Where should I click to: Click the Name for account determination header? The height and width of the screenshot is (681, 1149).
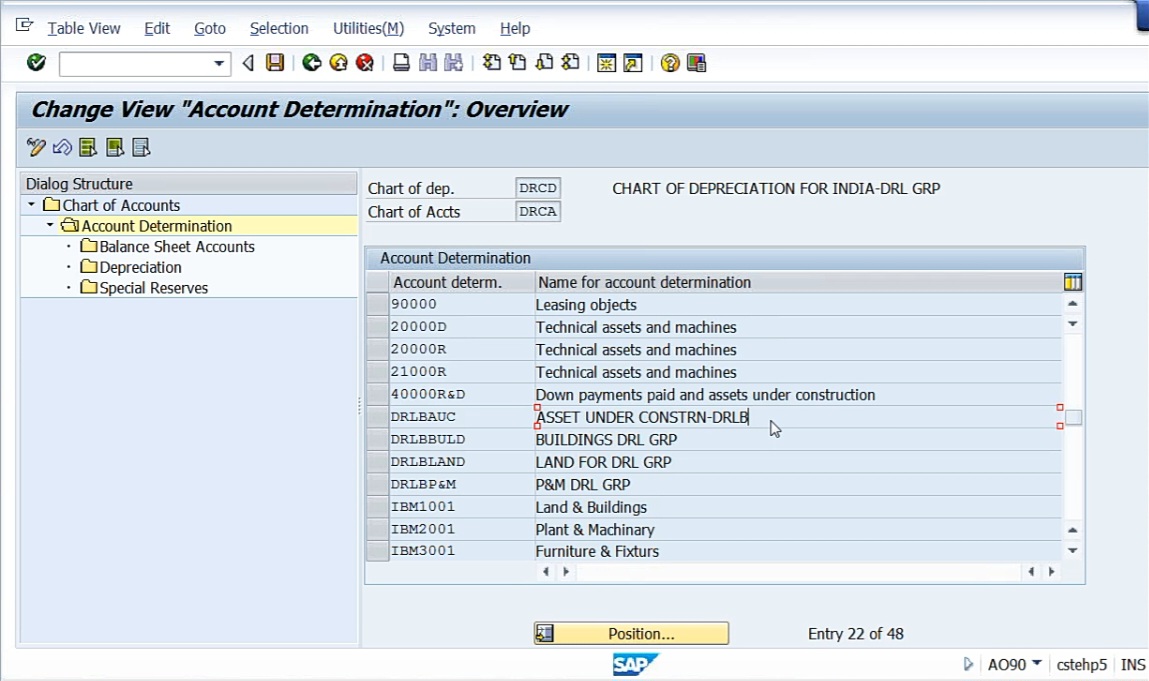(x=798, y=282)
